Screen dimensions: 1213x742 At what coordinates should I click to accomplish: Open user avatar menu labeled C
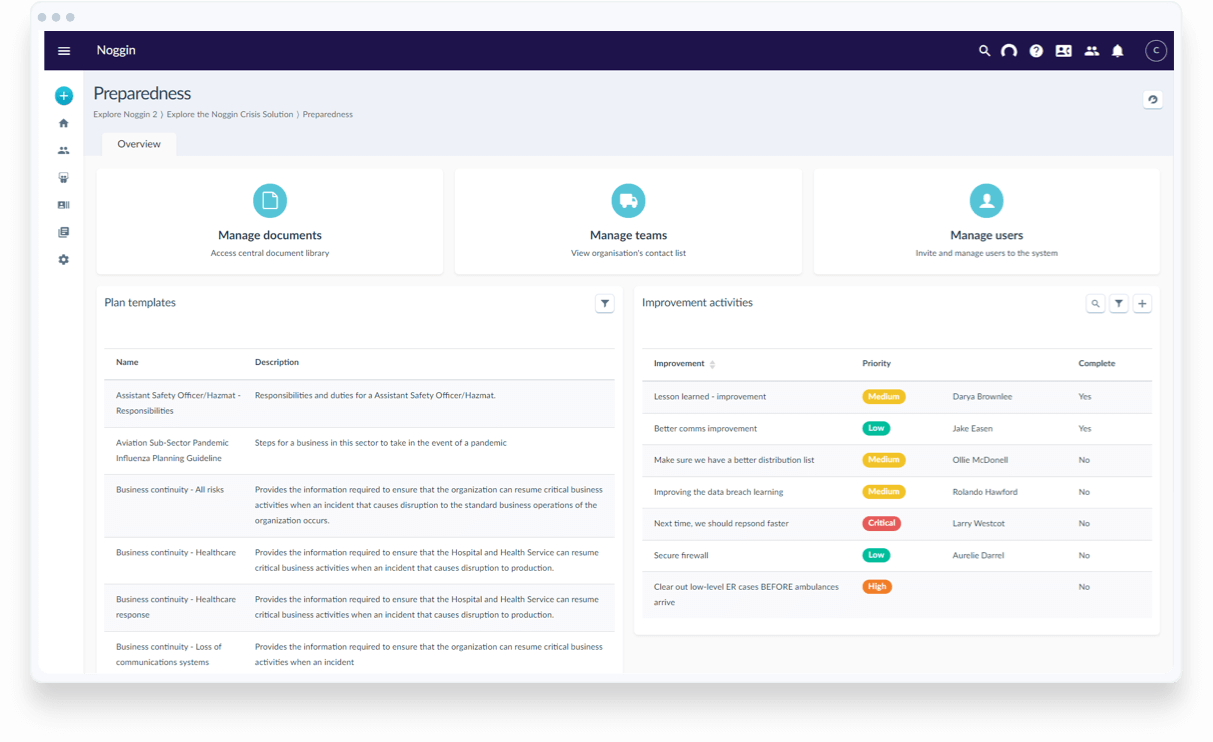tap(1156, 51)
